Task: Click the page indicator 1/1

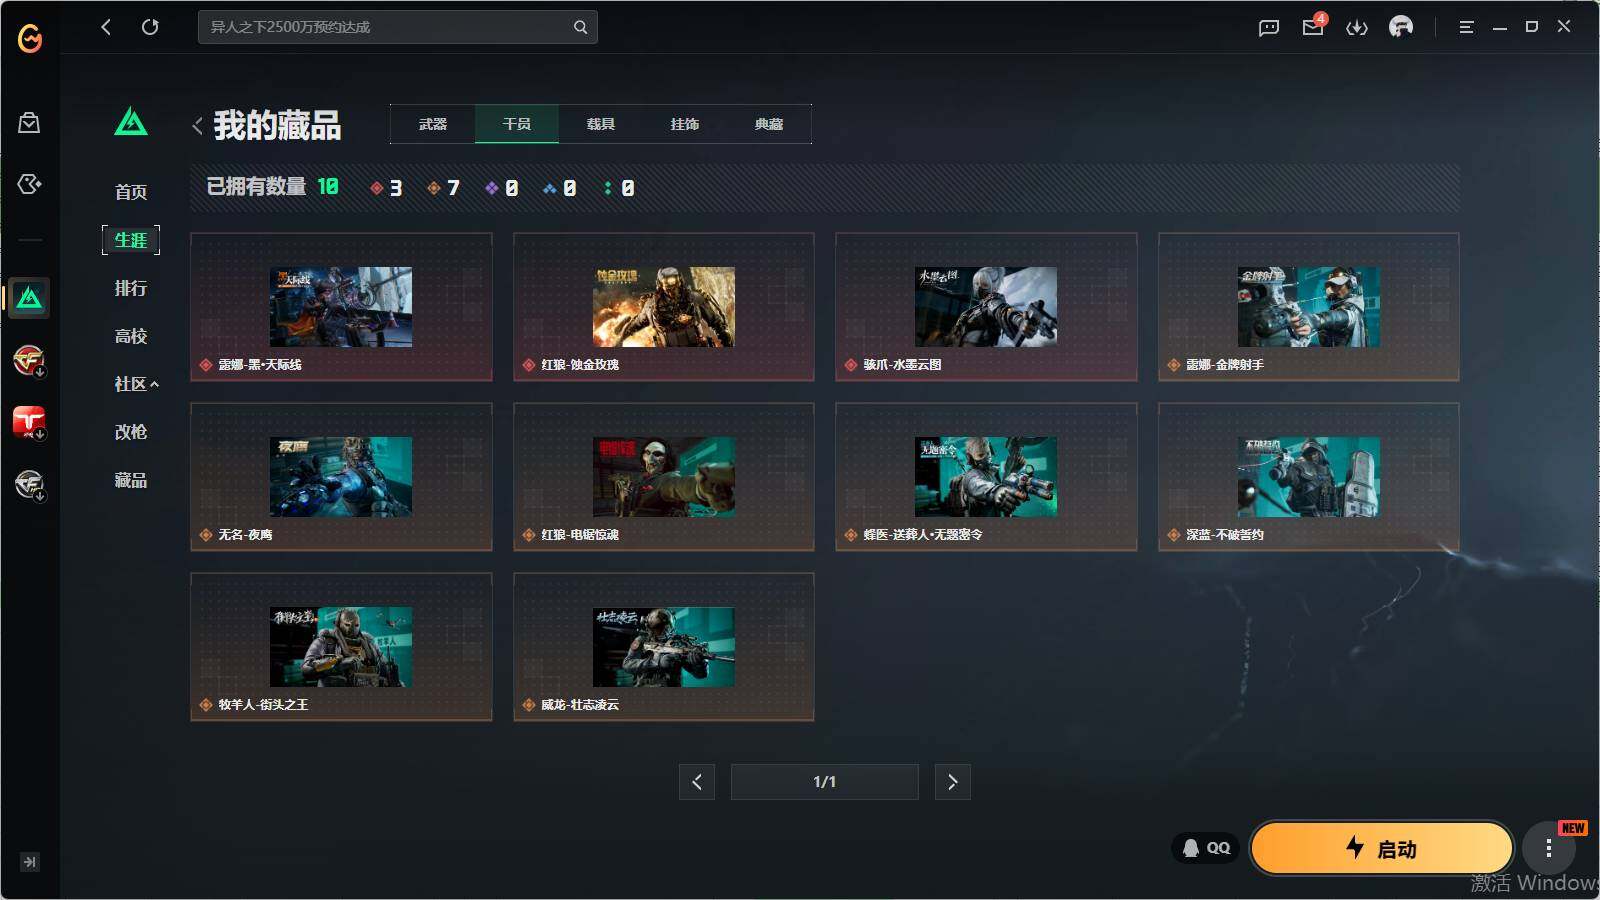Action: 825,782
